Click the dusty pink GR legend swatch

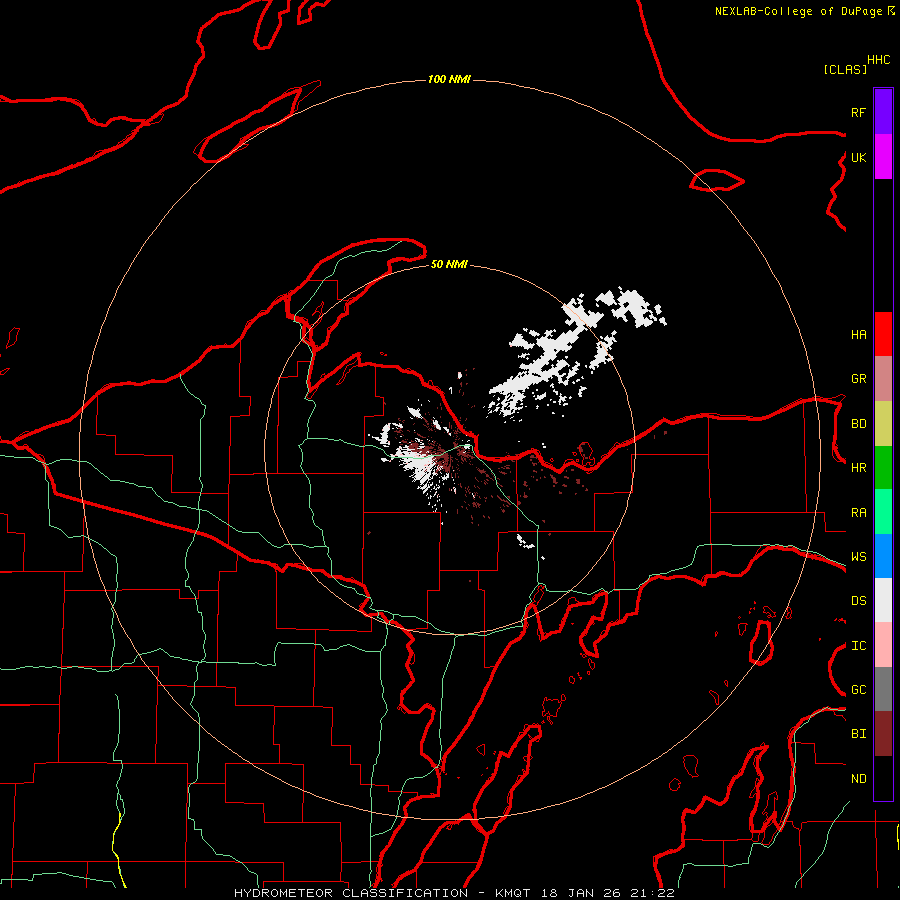point(883,379)
